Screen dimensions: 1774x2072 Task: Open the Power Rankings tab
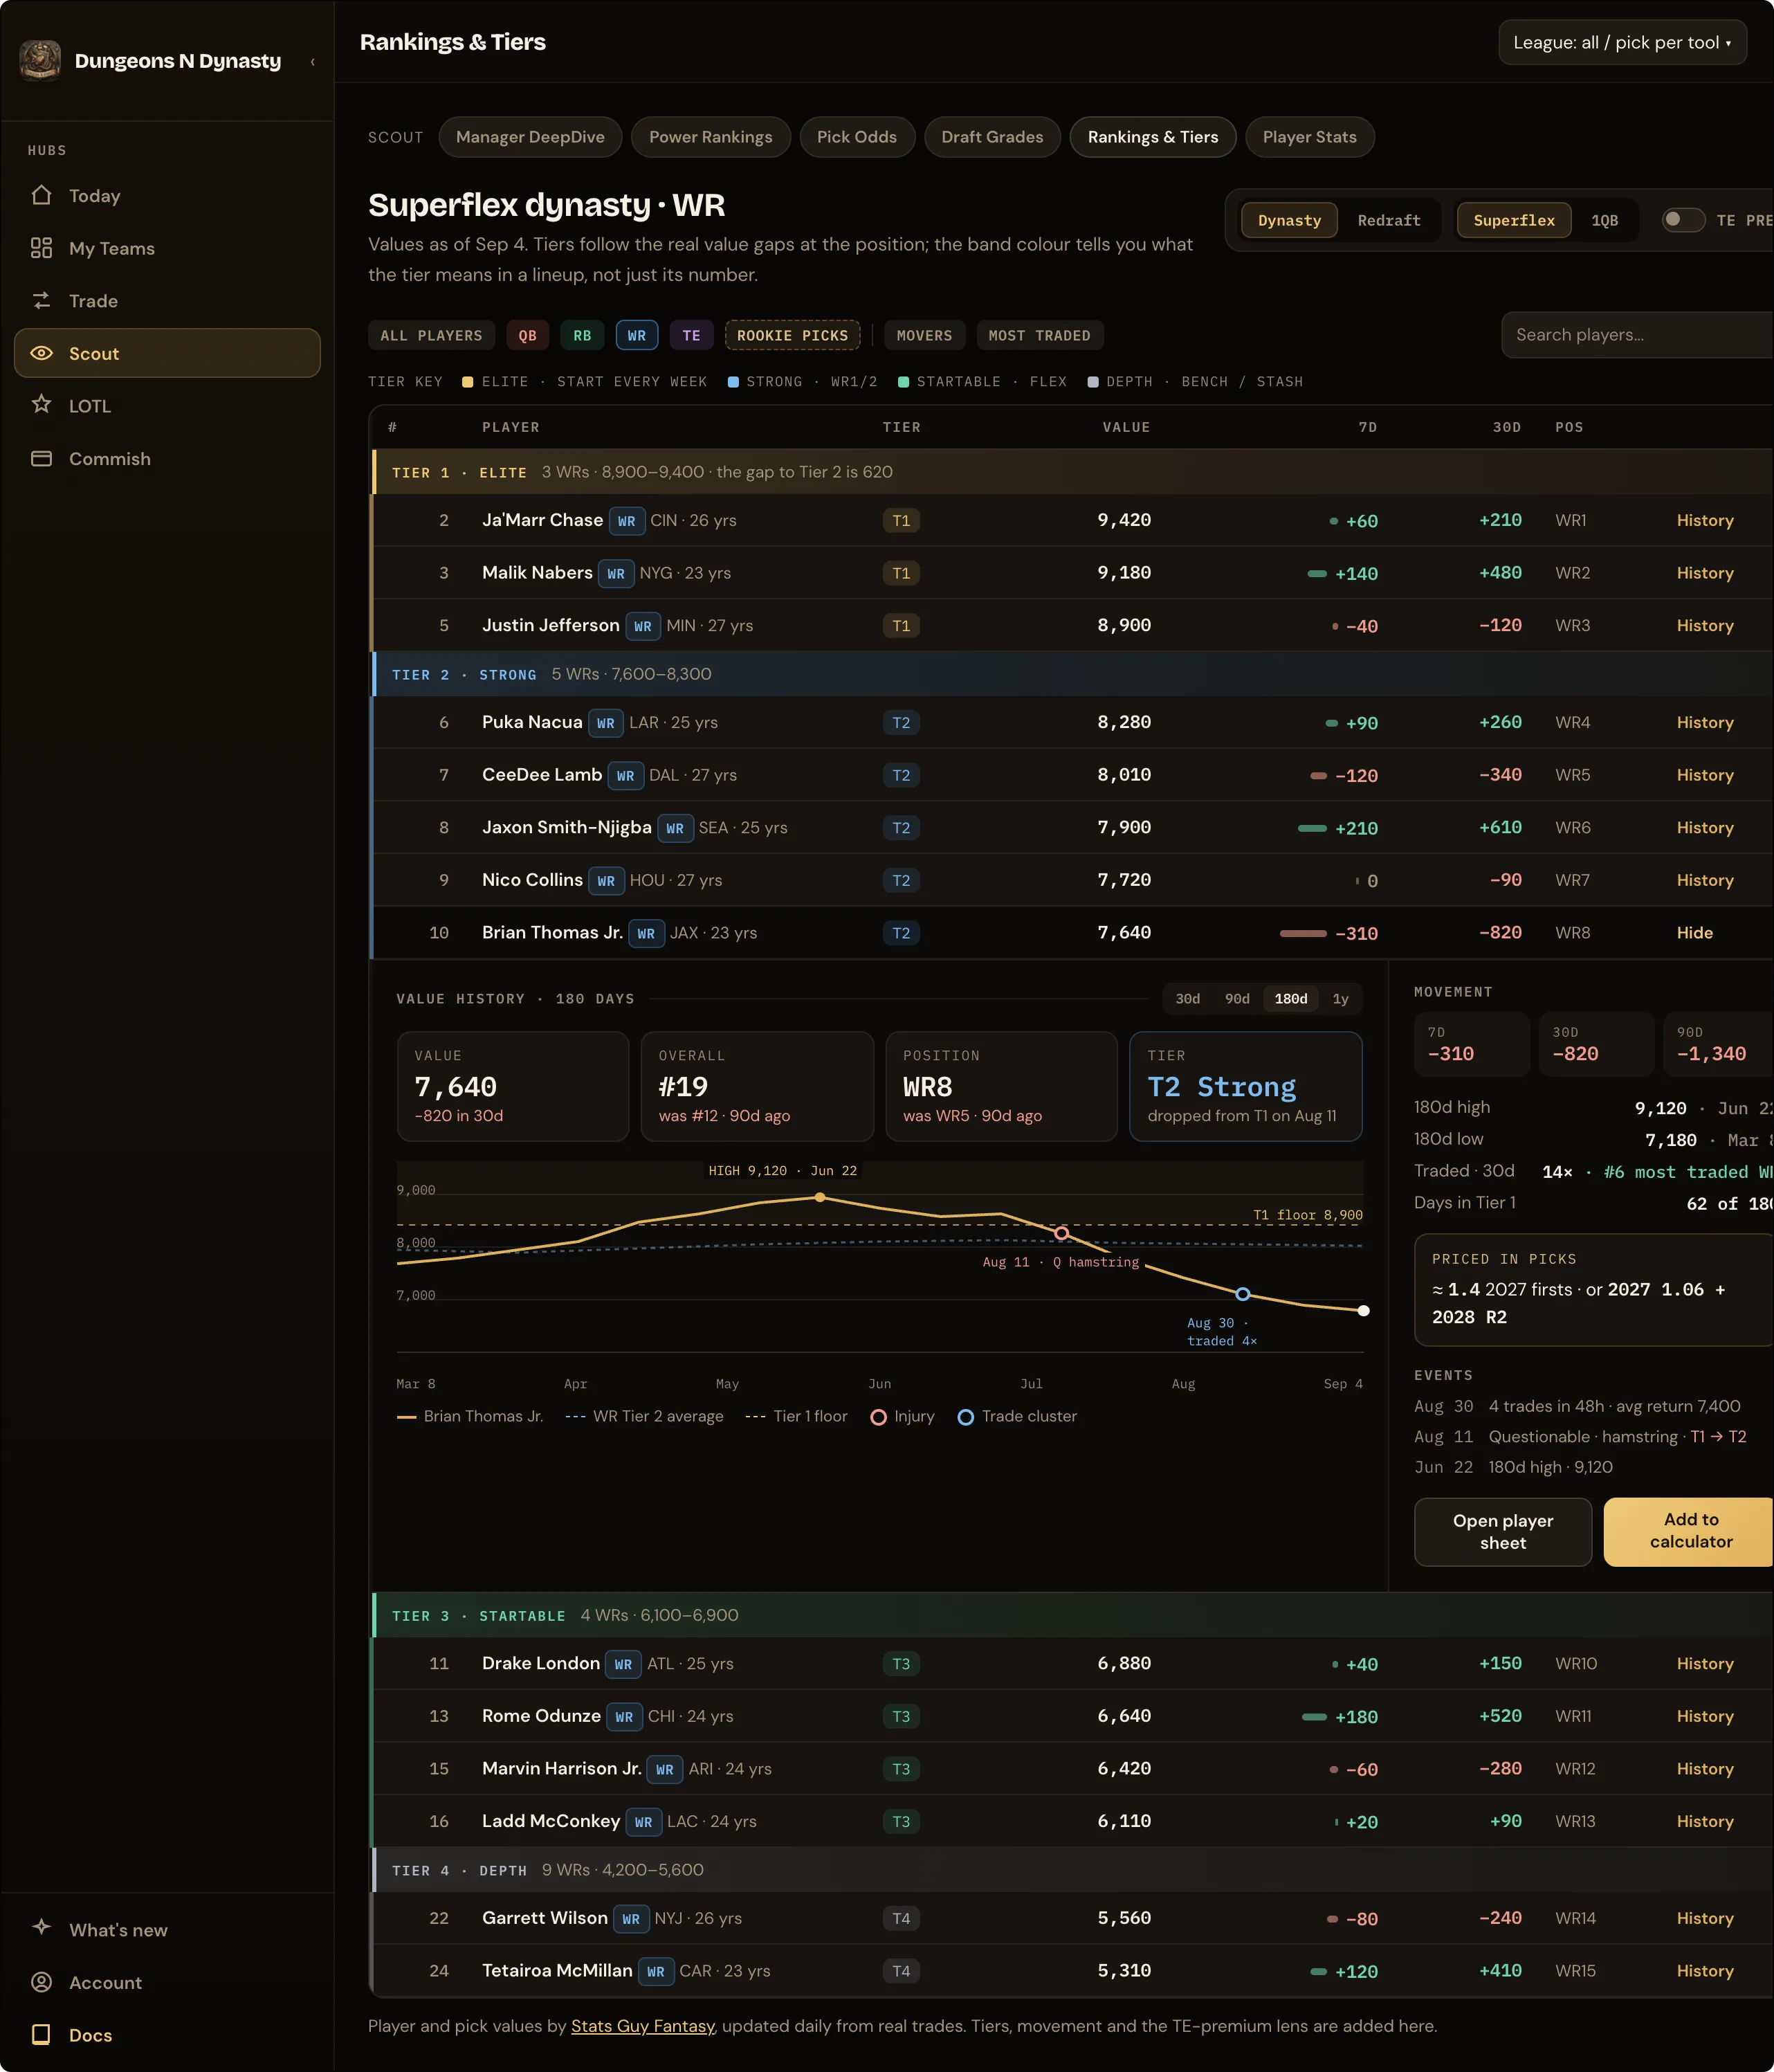pyautogui.click(x=710, y=137)
